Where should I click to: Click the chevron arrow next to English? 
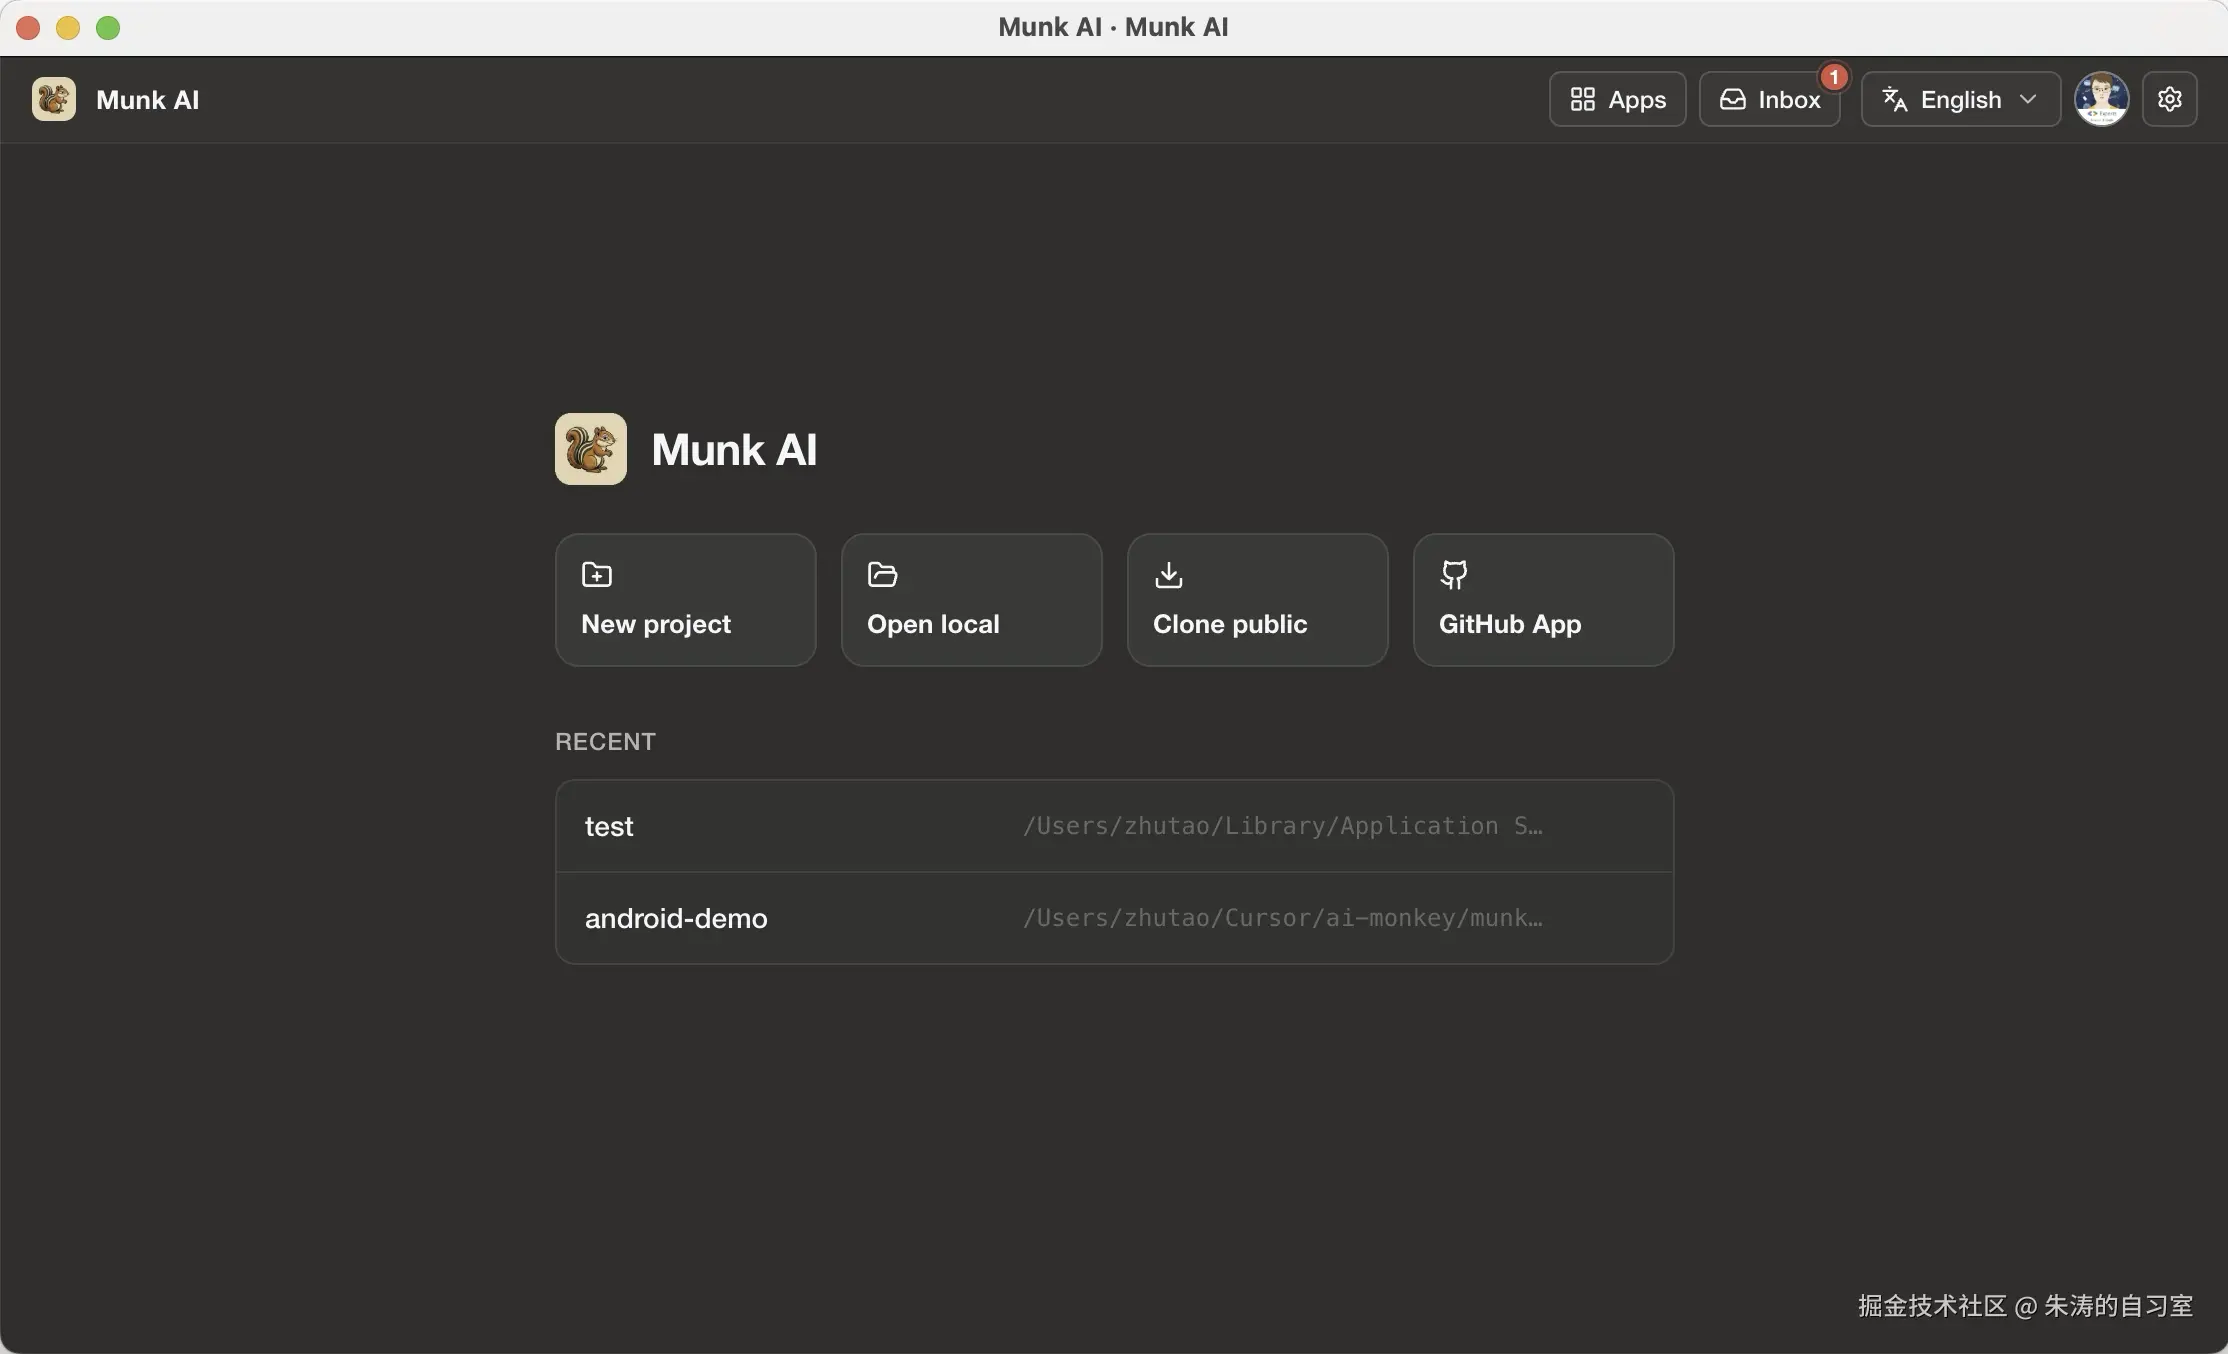[x=2028, y=99]
